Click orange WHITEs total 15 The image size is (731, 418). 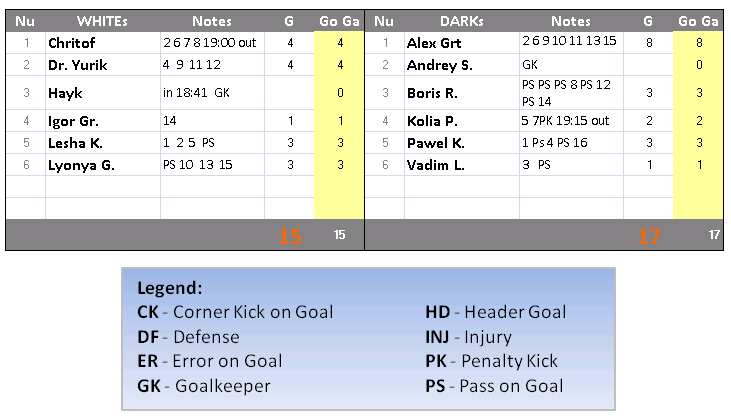290,237
